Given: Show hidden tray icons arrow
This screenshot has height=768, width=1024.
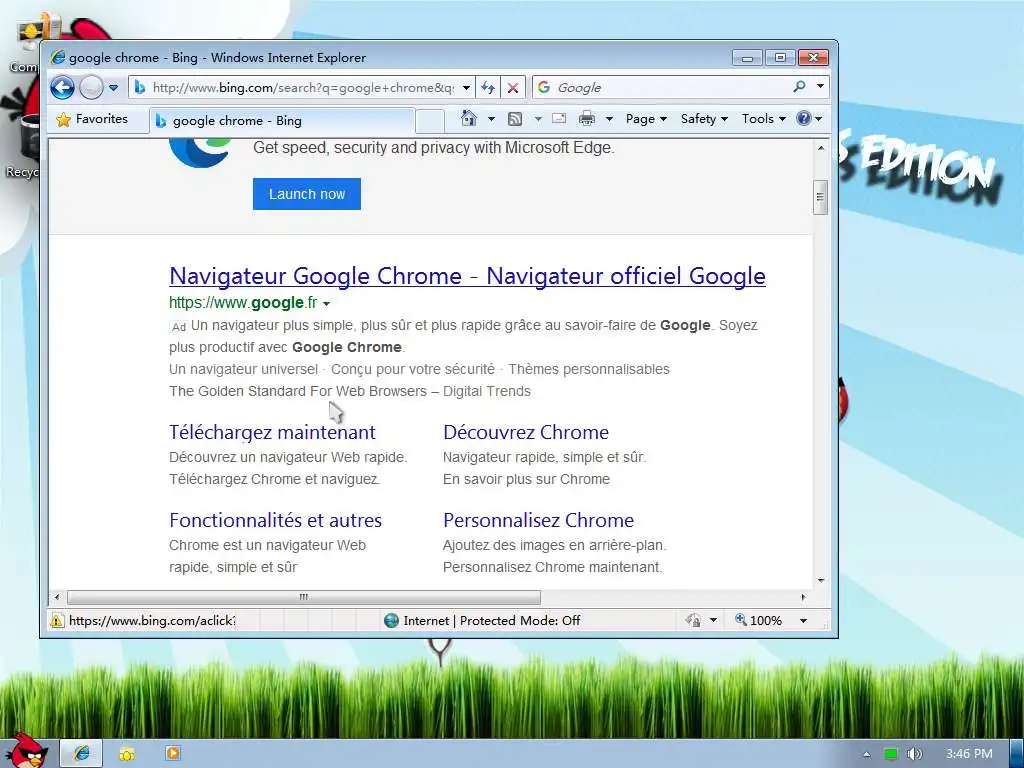Looking at the screenshot, I should 867,754.
